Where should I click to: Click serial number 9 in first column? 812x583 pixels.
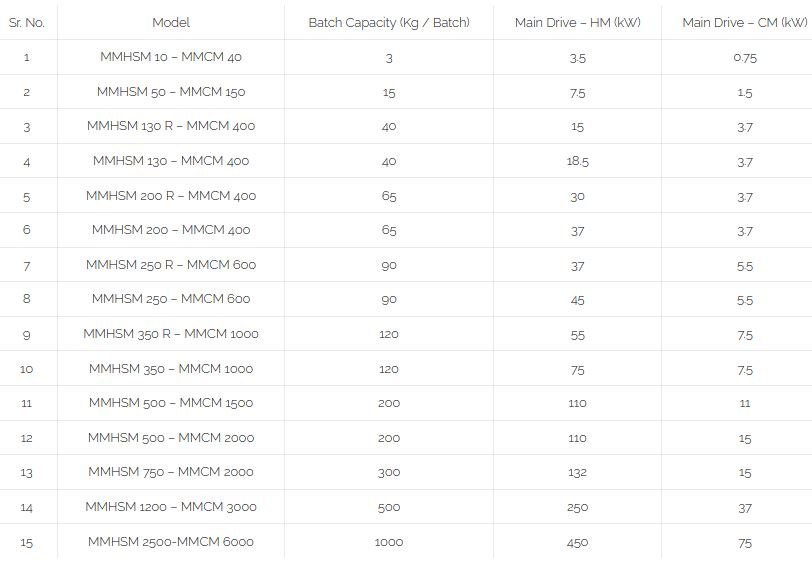[x=27, y=334]
